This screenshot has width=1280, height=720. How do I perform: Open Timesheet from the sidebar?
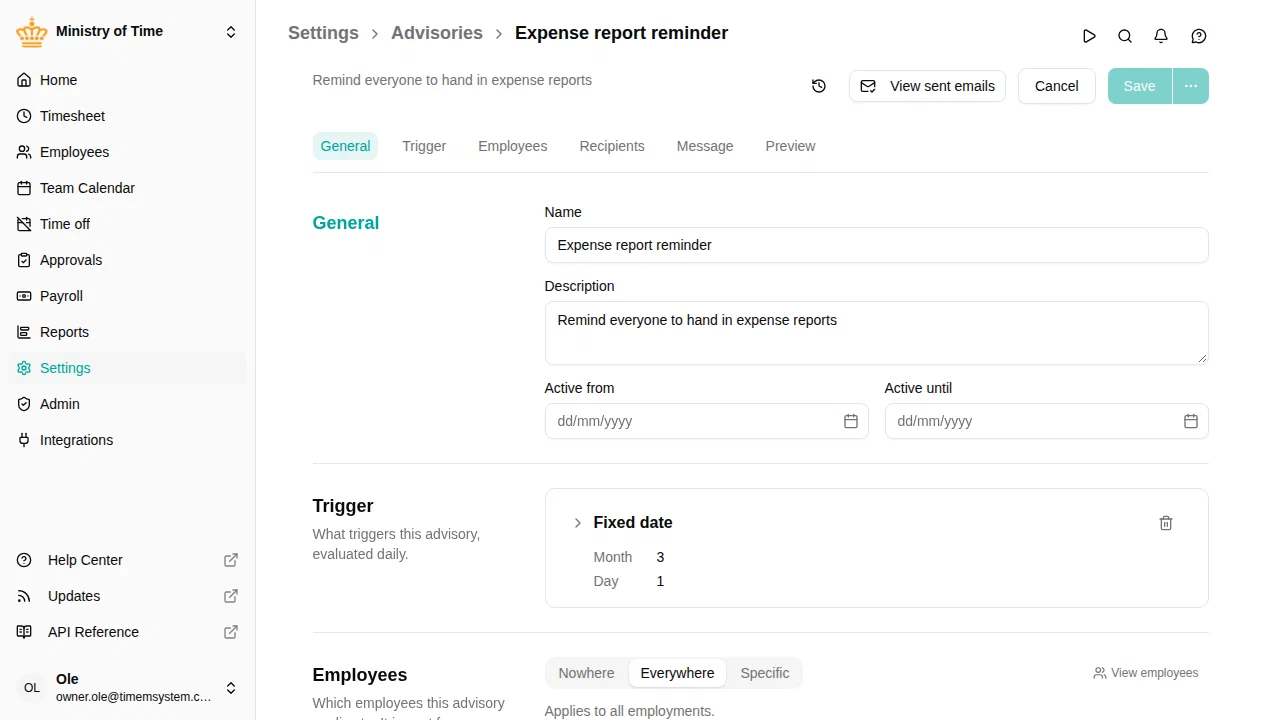coord(127,116)
